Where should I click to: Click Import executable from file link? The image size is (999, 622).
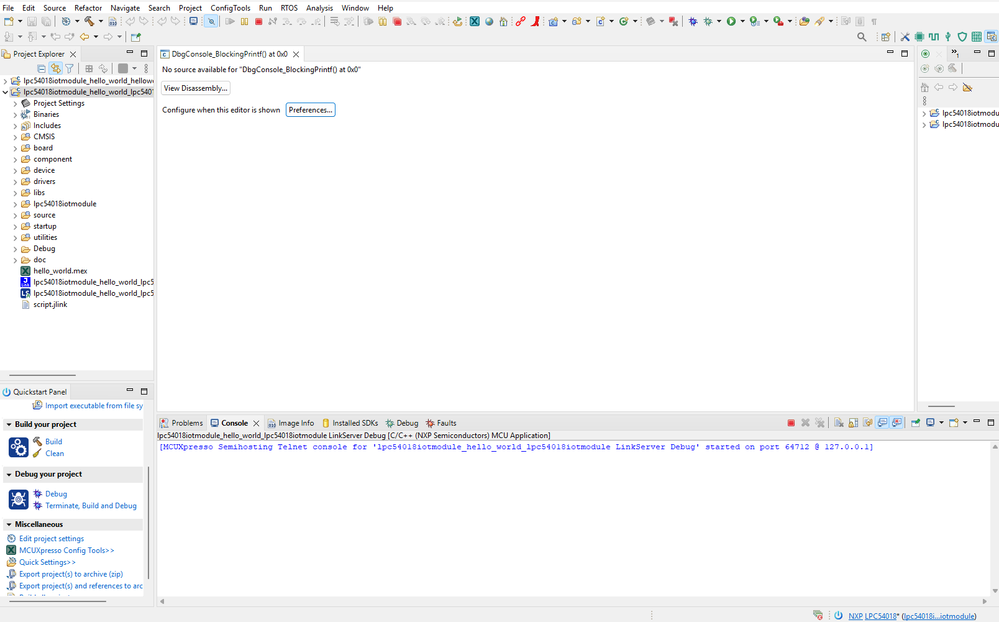point(94,406)
